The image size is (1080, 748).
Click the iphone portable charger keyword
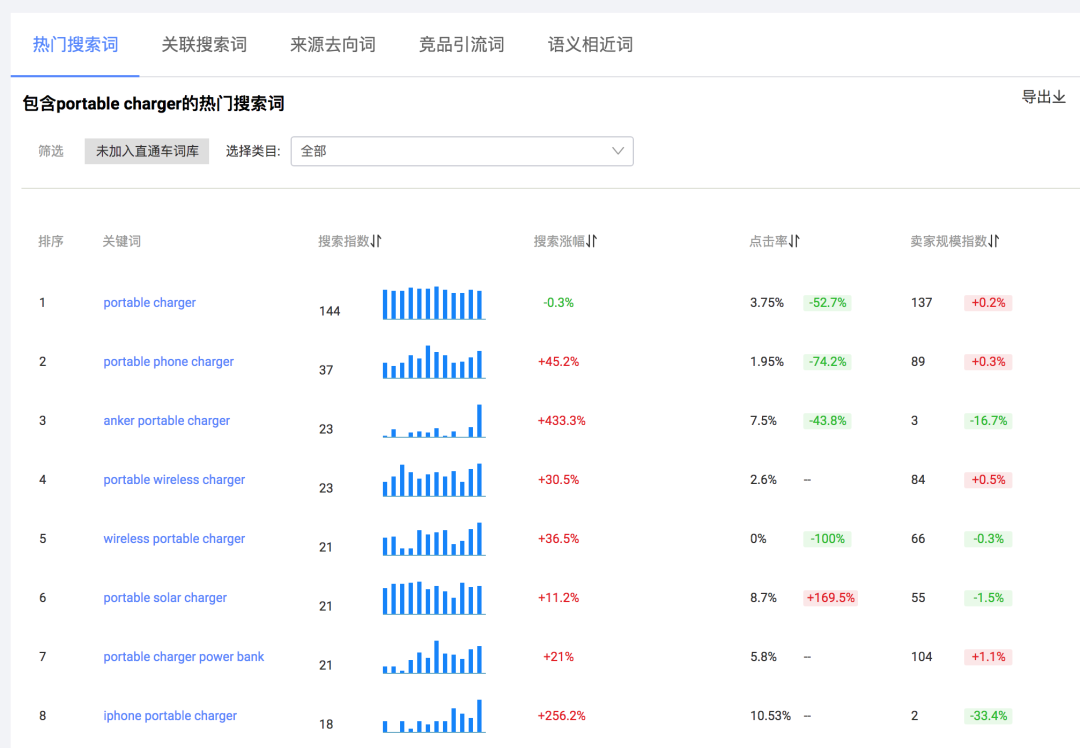[169, 715]
